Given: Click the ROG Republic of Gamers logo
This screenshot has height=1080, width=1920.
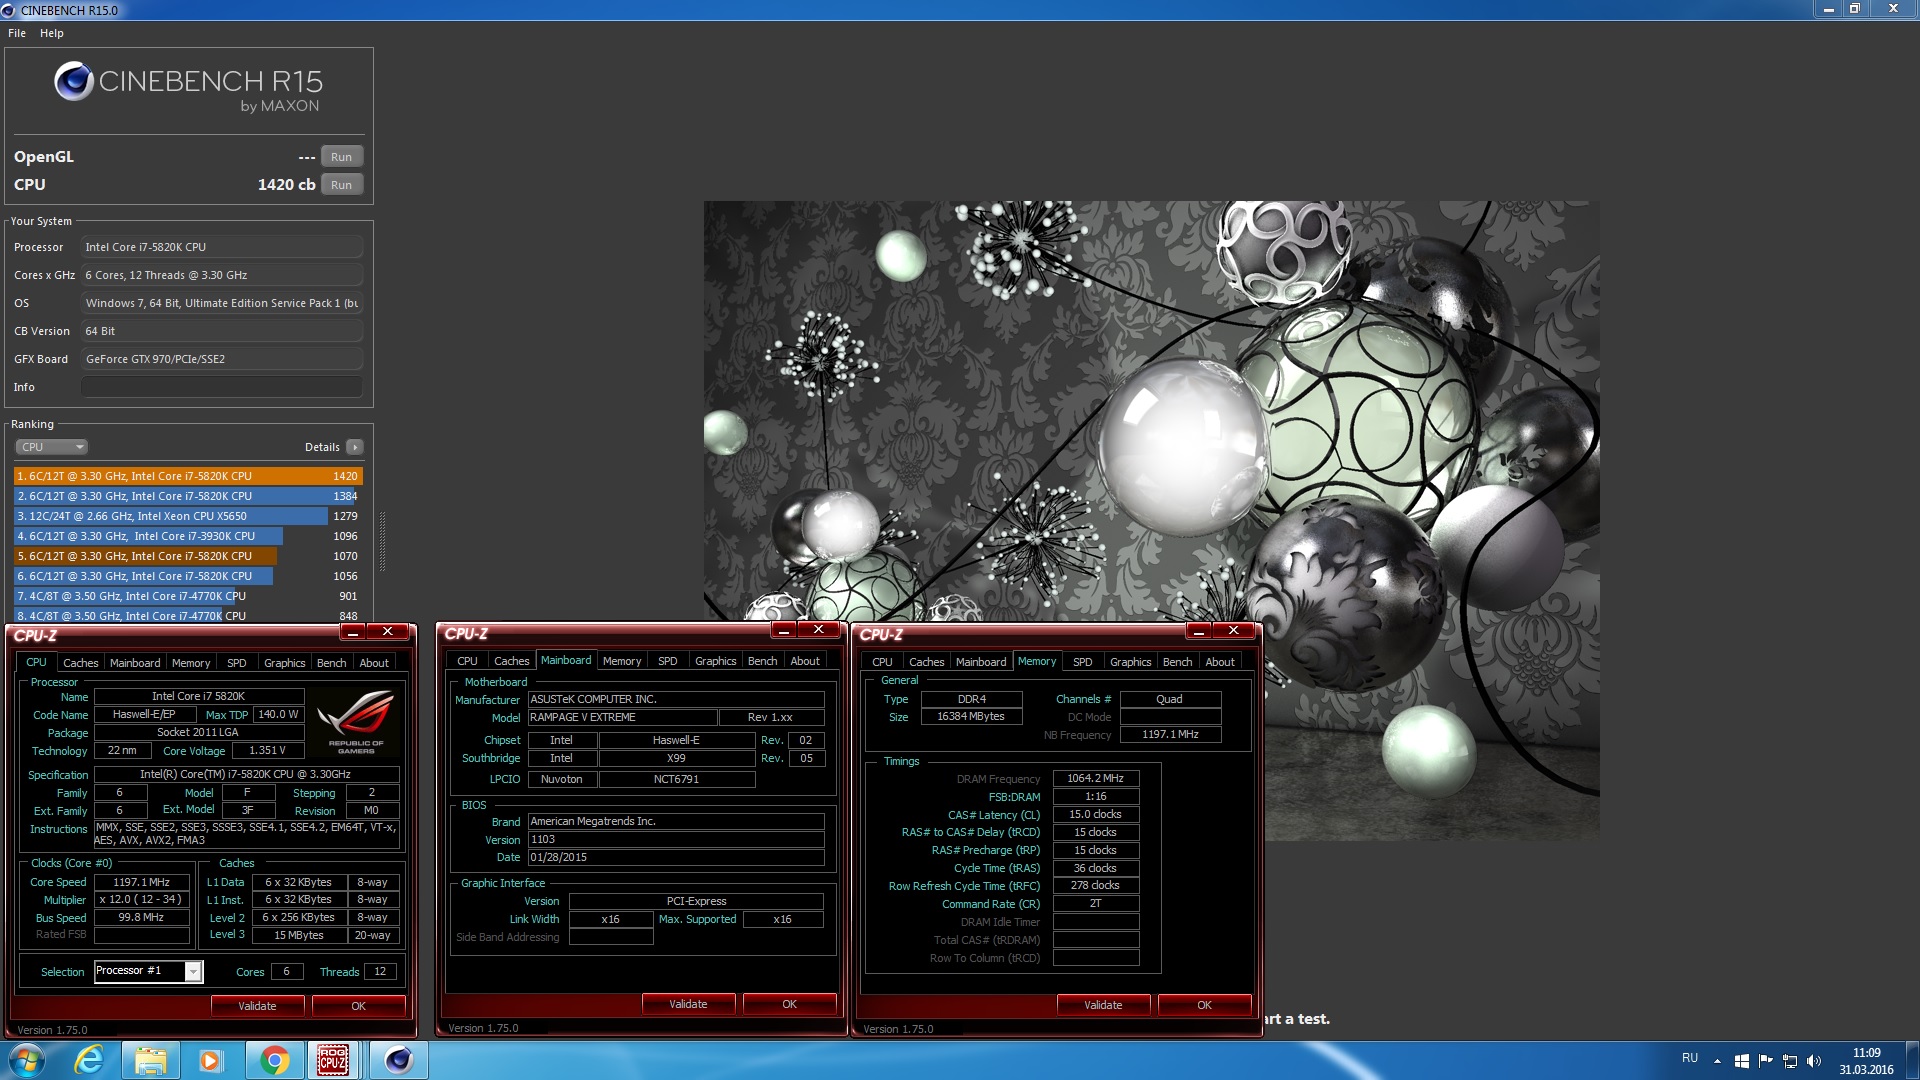Looking at the screenshot, I should click(x=356, y=722).
